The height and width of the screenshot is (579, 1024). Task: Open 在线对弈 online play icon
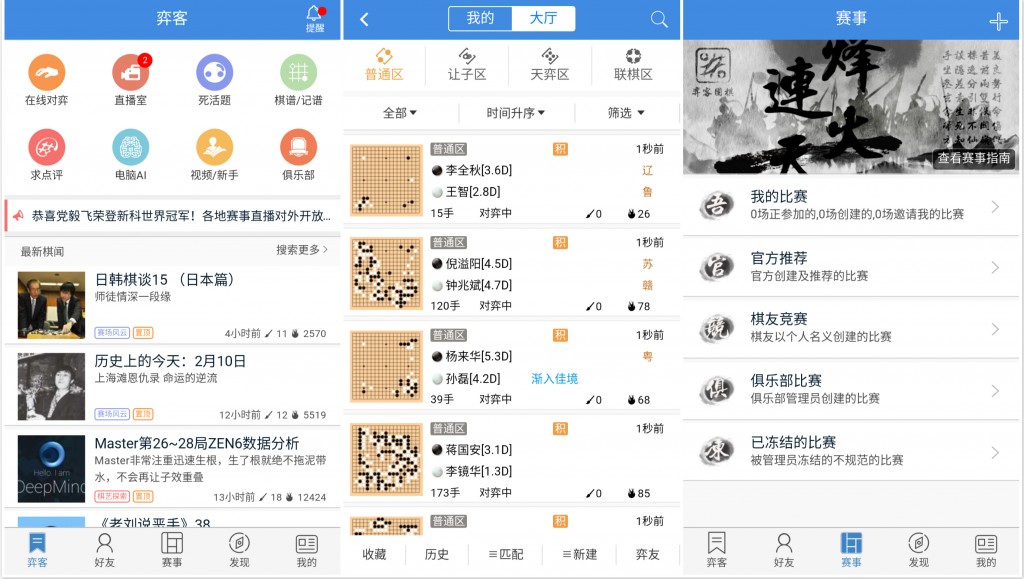click(46, 72)
